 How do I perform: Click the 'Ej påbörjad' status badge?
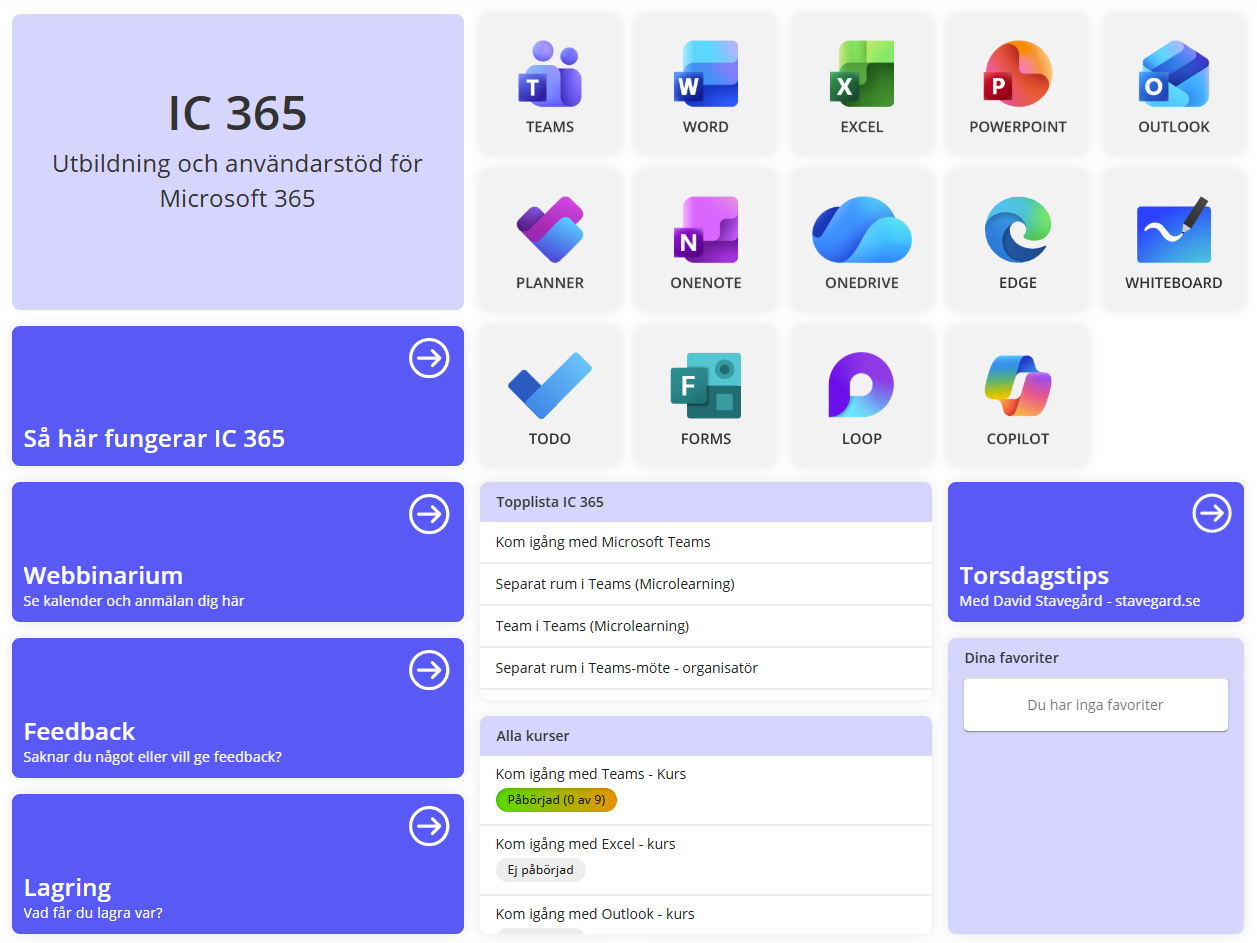(541, 870)
